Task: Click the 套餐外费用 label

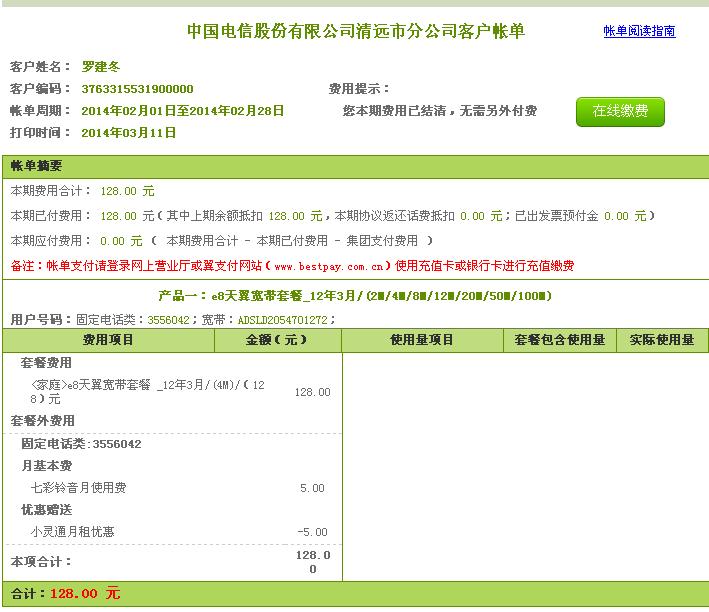Action: coord(43,421)
